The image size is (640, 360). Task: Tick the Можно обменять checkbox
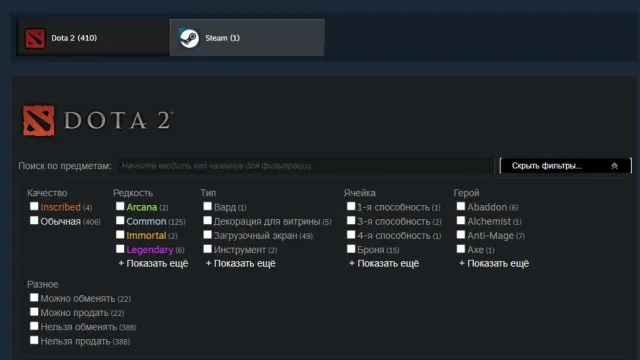pos(34,298)
